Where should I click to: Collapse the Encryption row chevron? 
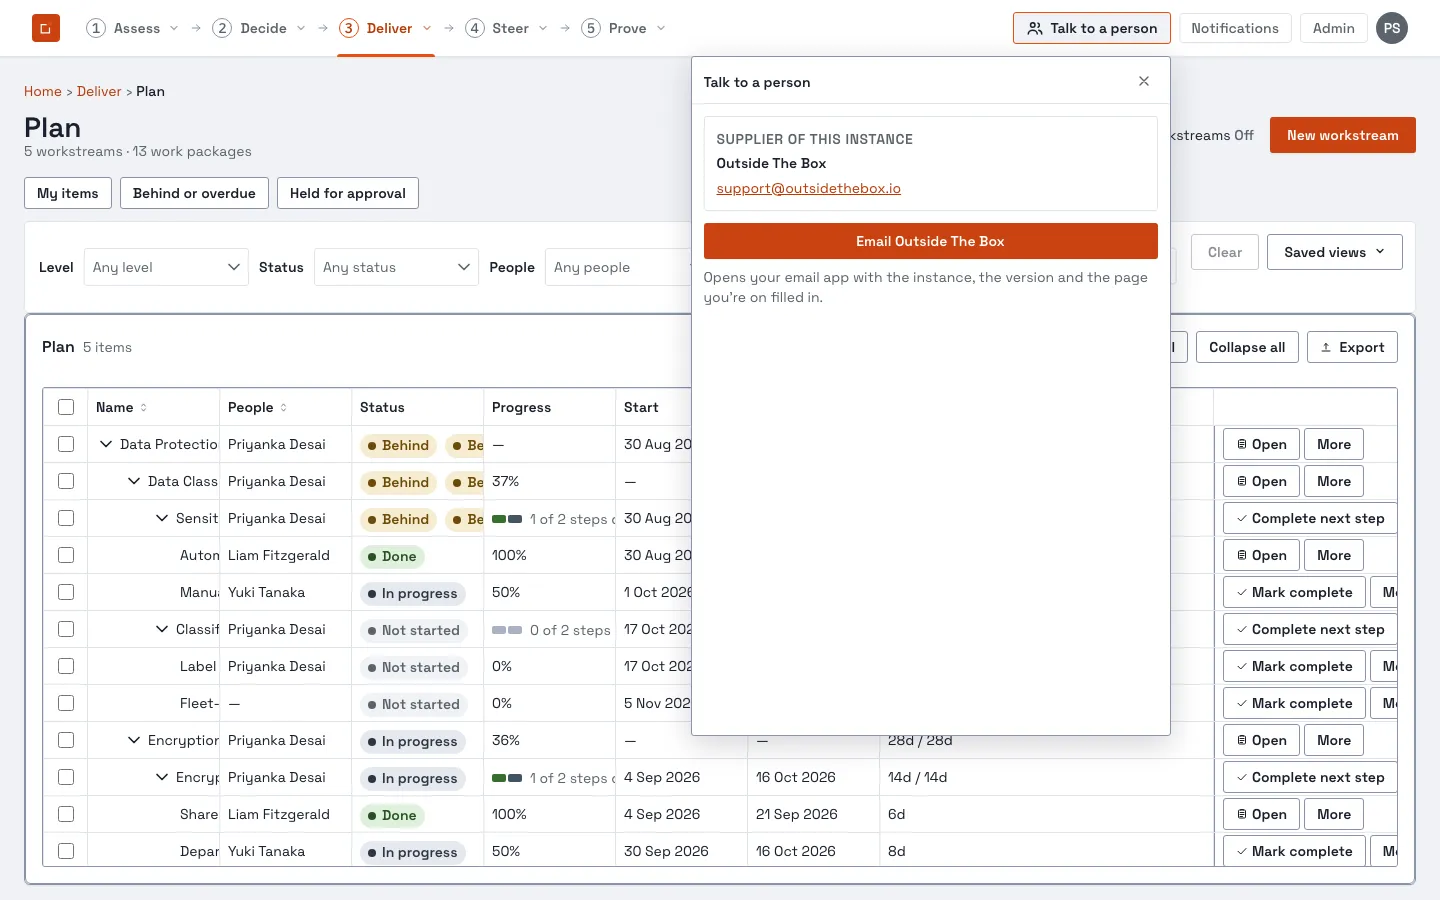coord(134,741)
